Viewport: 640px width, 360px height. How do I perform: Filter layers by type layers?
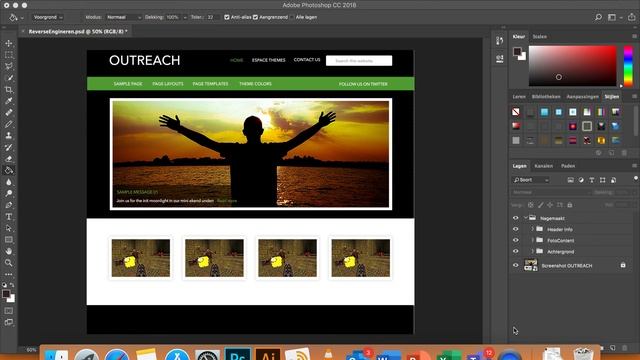[592, 180]
